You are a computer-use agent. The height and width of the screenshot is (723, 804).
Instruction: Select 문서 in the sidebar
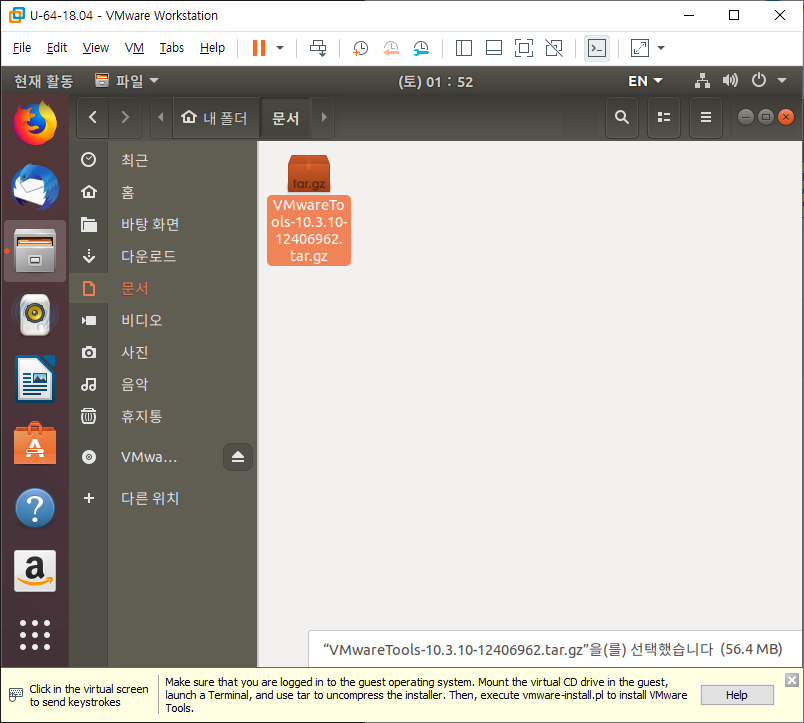(163, 288)
